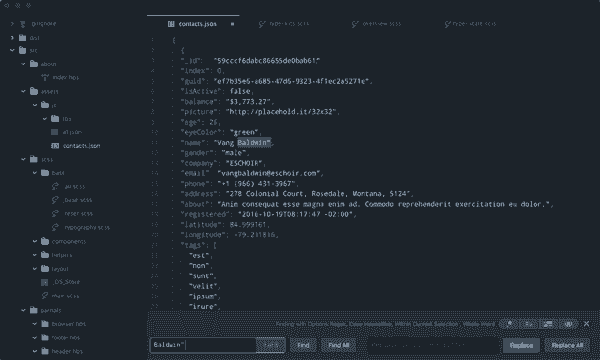
Task: Click the Find All button
Action: (x=339, y=345)
